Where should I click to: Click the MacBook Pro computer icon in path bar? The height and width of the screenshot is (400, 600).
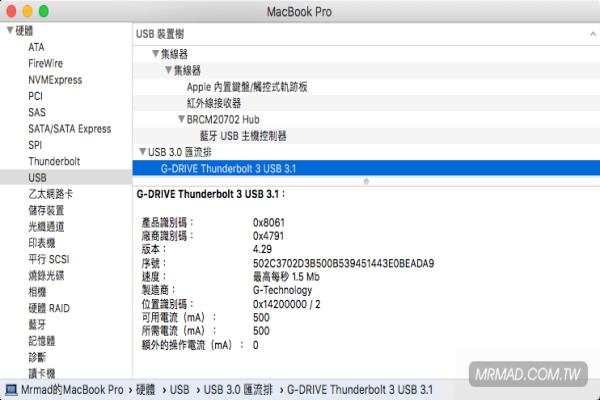pyautogui.click(x=11, y=390)
